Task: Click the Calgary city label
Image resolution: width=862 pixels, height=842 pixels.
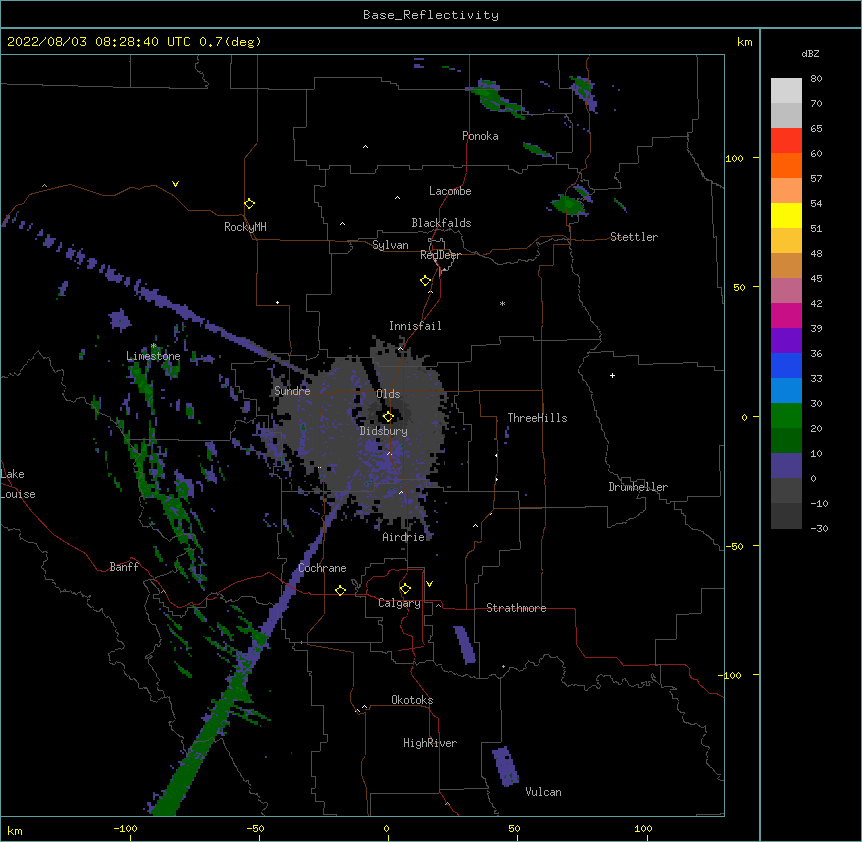Action: 399,603
